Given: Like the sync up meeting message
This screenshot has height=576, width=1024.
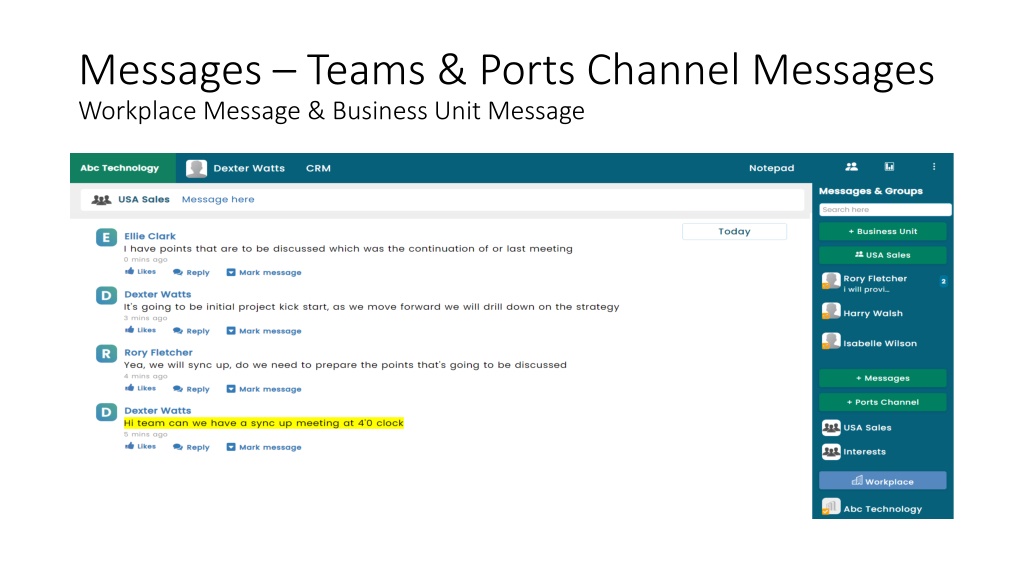Looking at the screenshot, I should click(140, 447).
